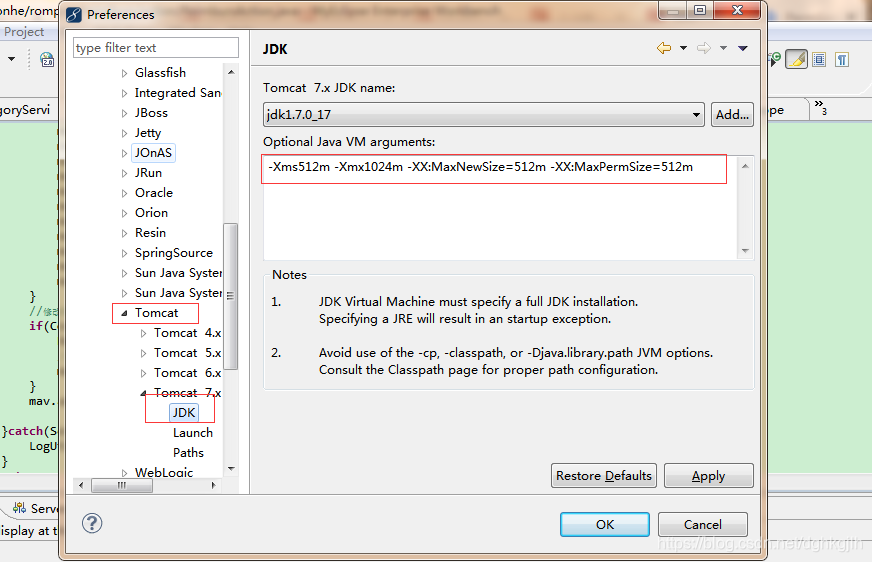Click the pilcrow show whitespace icon
872x562 pixels.
pyautogui.click(x=842, y=59)
